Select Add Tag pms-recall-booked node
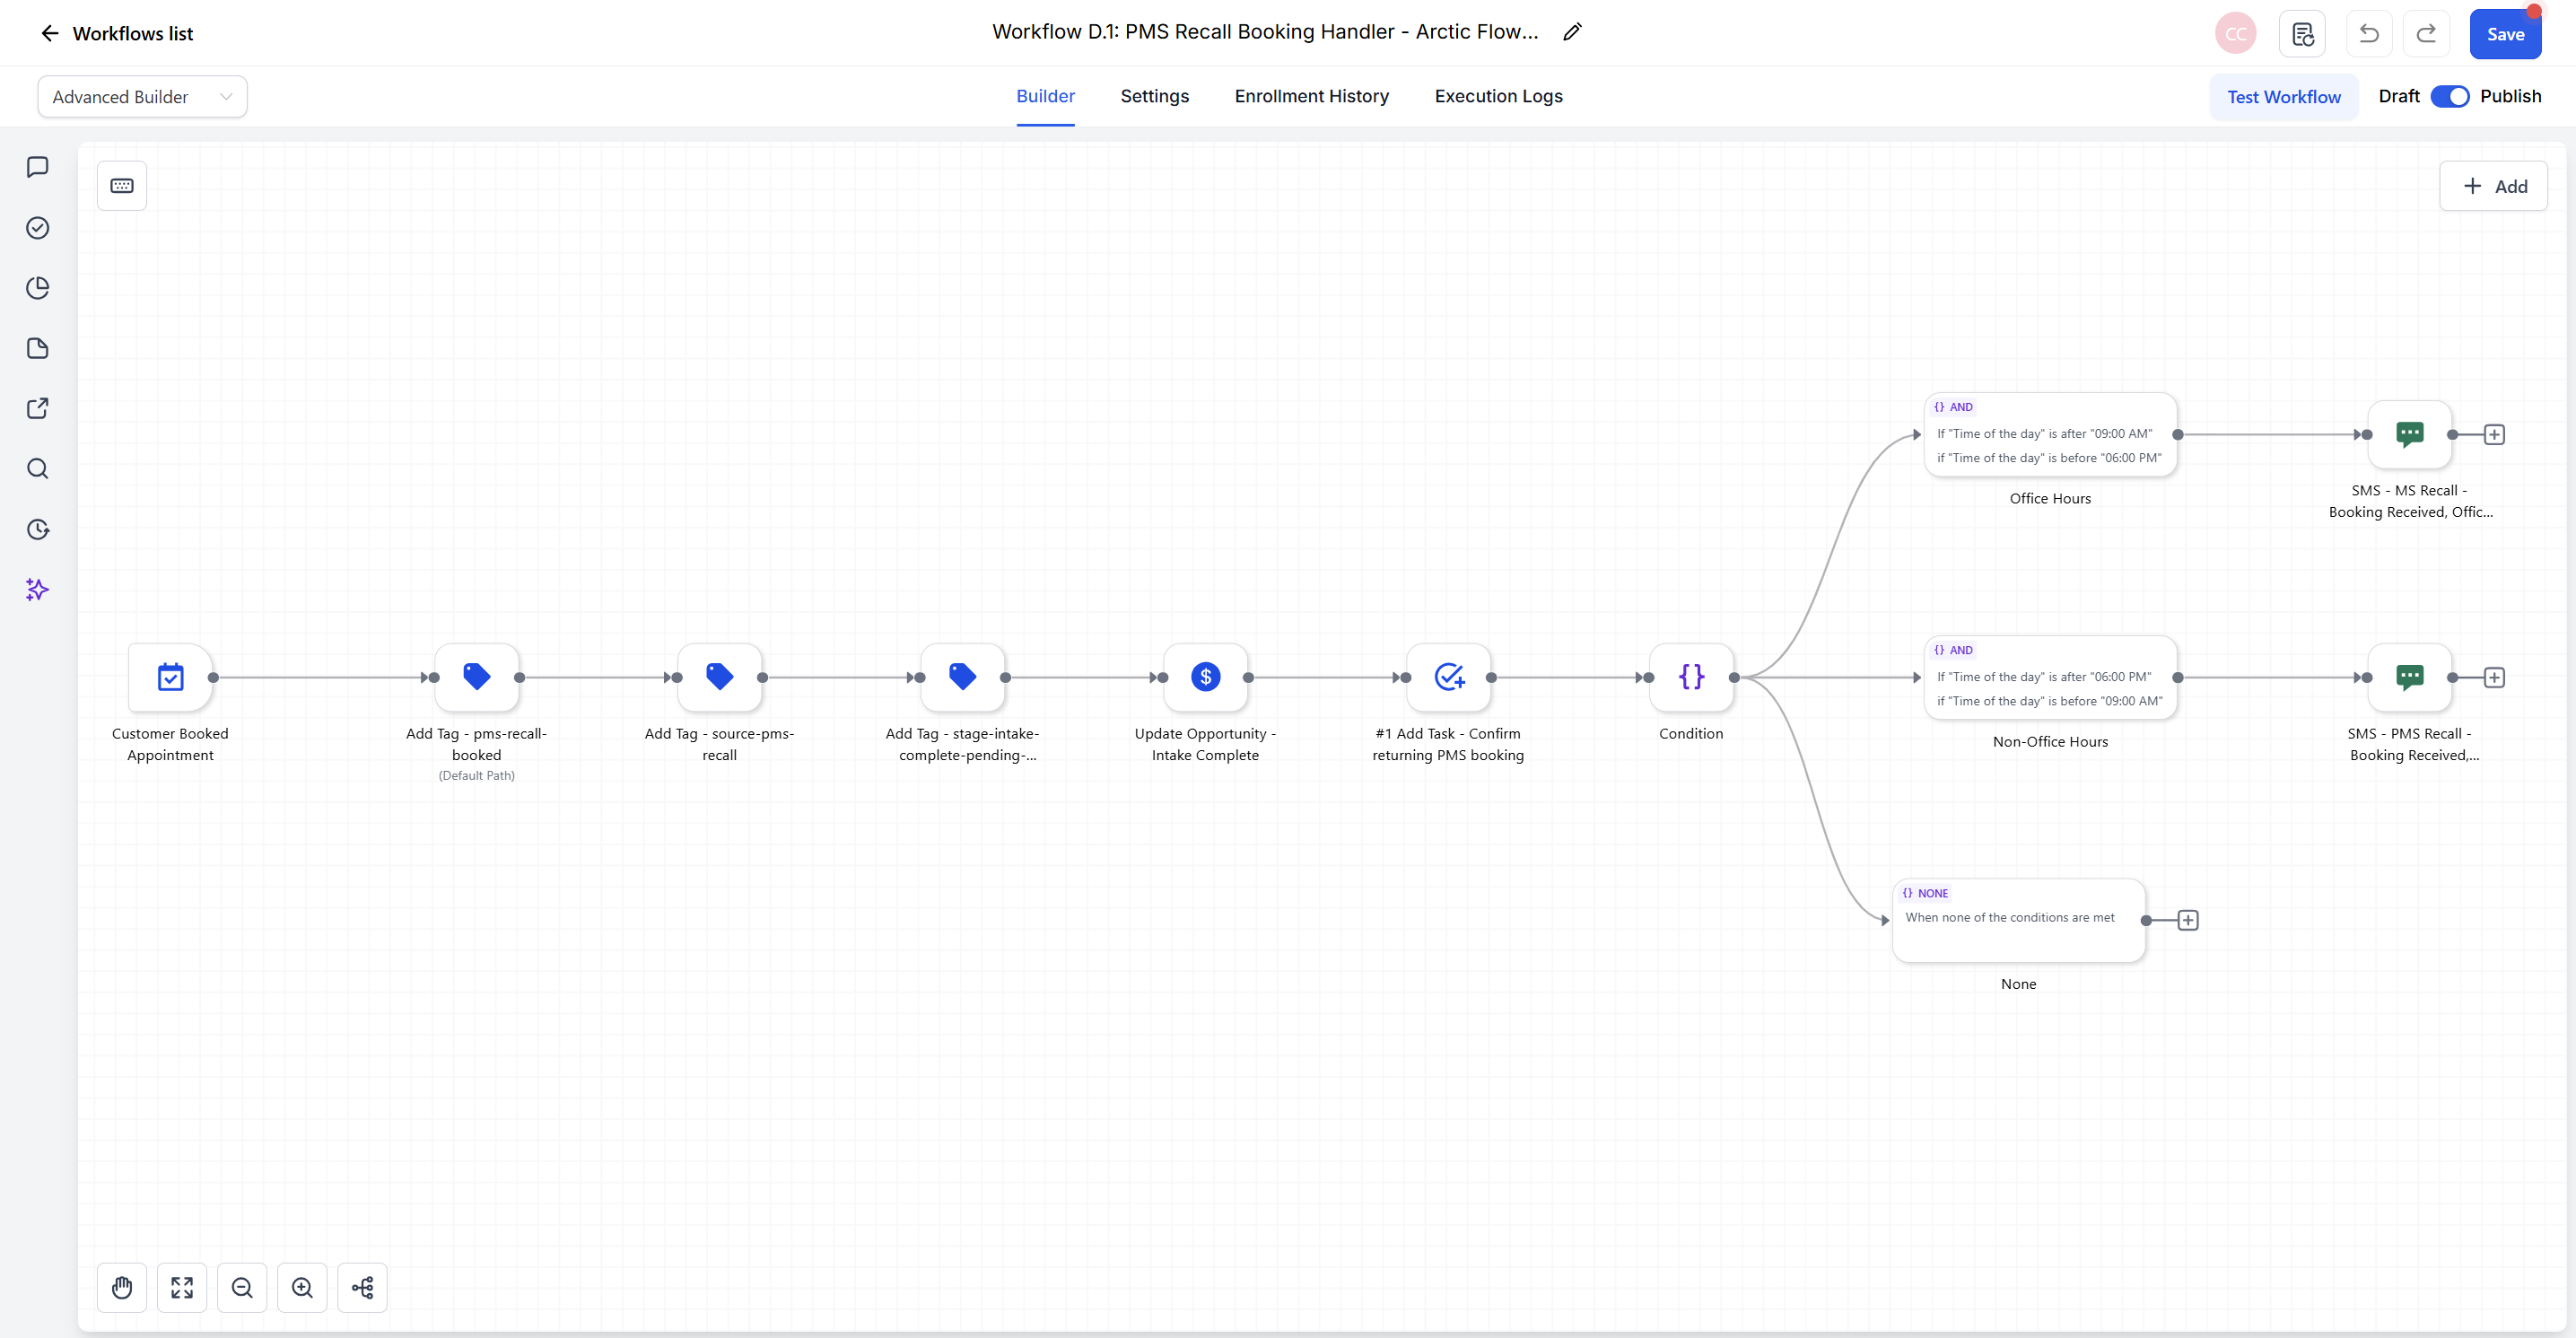 tap(477, 677)
